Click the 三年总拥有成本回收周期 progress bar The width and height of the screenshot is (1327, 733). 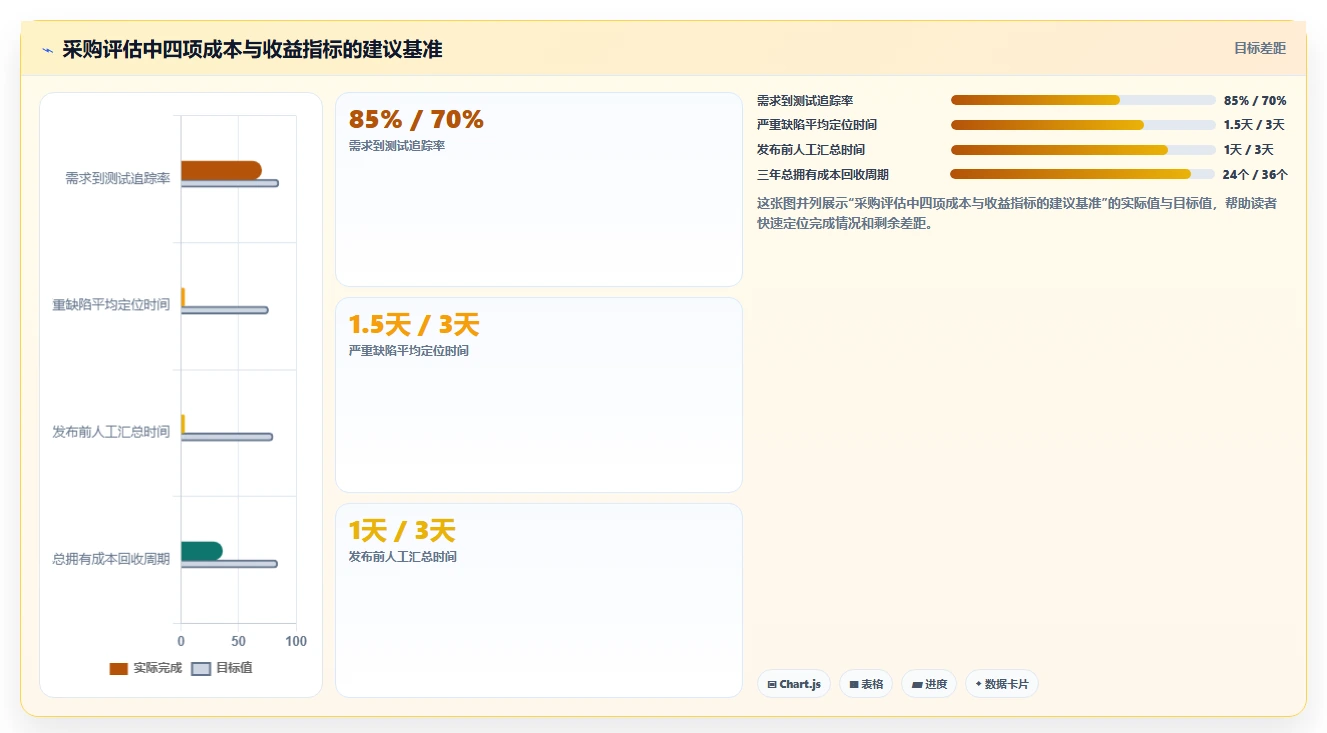click(x=1083, y=174)
